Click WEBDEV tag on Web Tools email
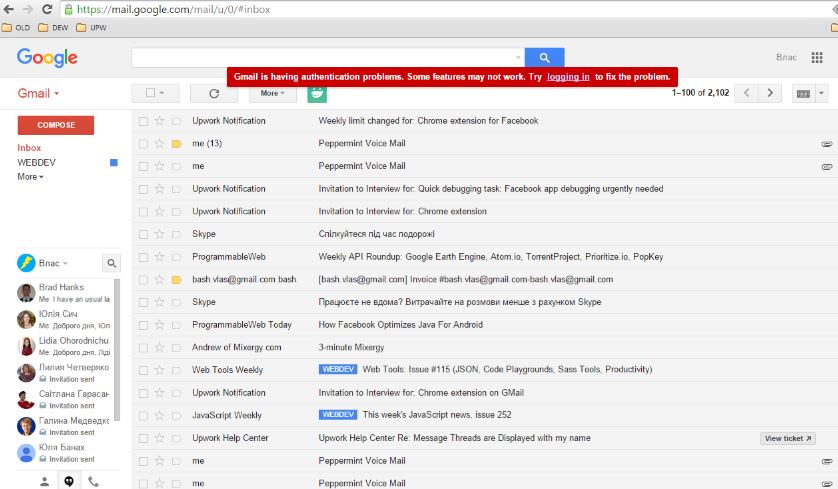This screenshot has width=838, height=489. click(338, 369)
